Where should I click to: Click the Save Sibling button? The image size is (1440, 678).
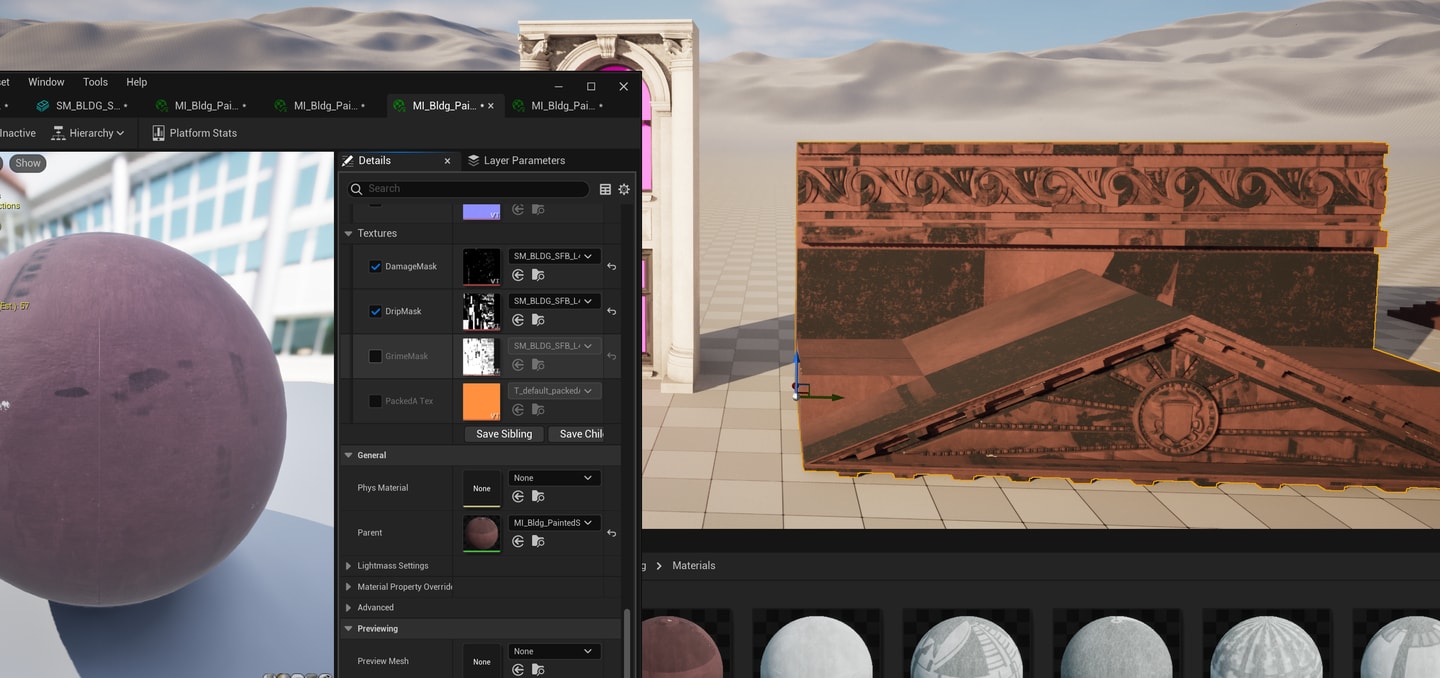504,434
